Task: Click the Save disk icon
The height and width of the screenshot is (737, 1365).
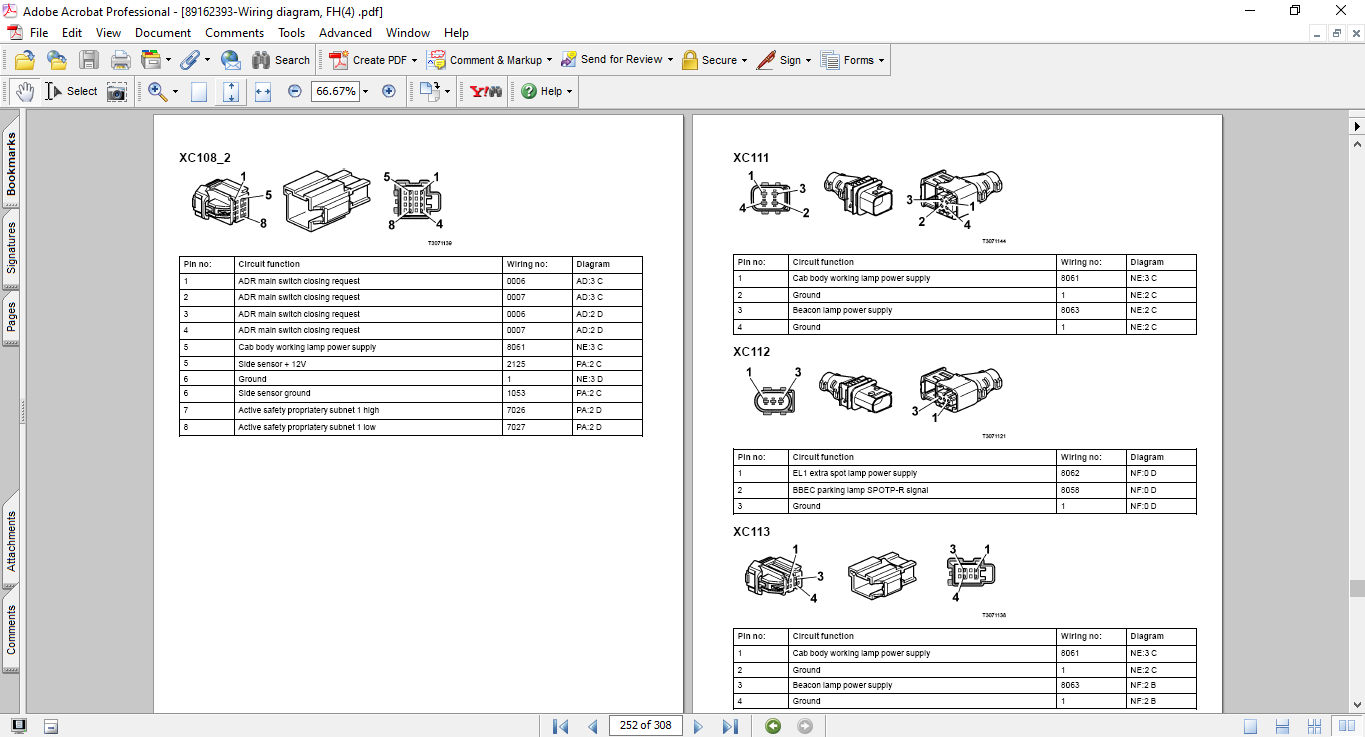Action: (89, 60)
